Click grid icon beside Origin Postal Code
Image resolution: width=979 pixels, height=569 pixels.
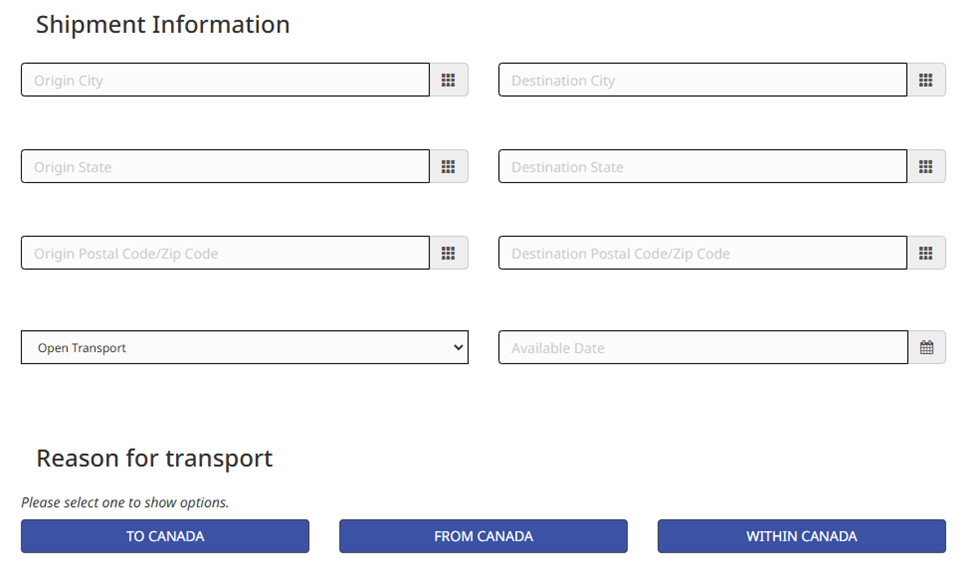448,253
